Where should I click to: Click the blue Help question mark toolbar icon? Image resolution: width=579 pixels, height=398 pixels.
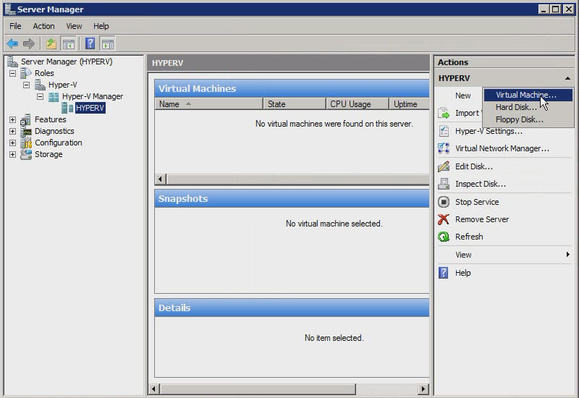point(90,44)
